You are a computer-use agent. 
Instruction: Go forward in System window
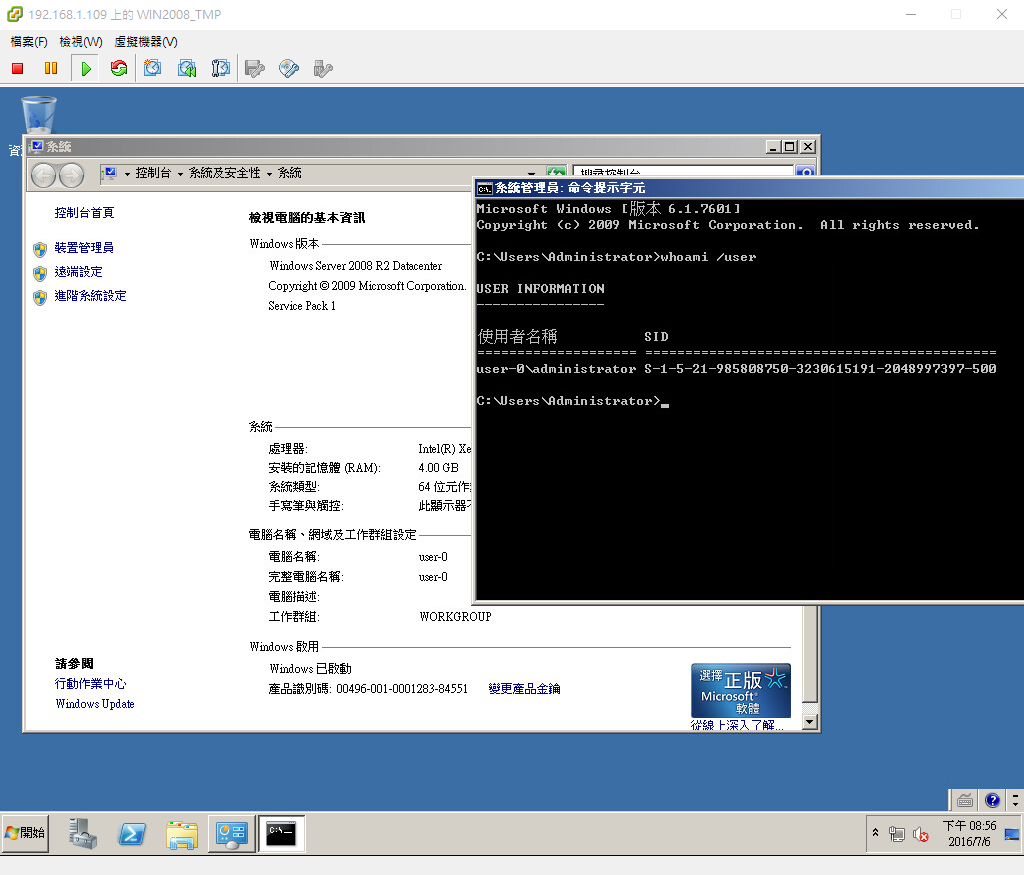[x=71, y=175]
